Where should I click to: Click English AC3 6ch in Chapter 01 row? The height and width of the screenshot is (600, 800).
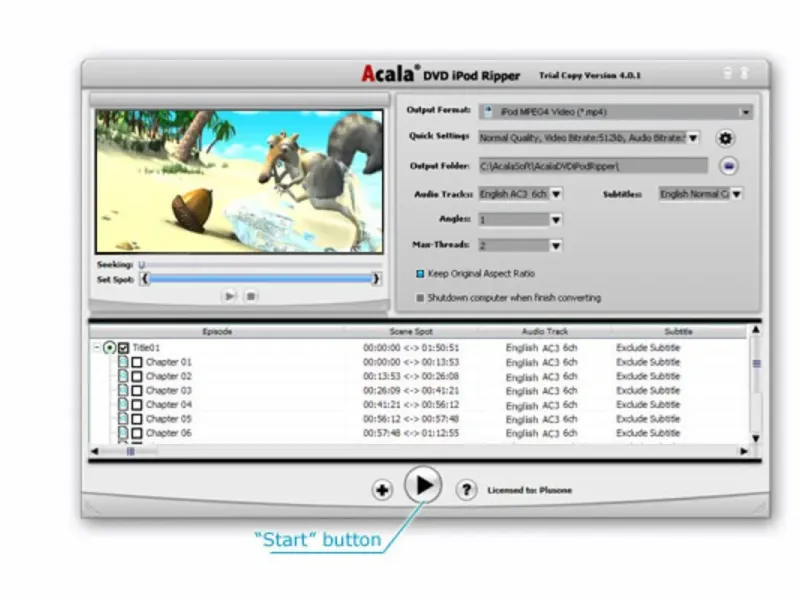[x=541, y=362]
